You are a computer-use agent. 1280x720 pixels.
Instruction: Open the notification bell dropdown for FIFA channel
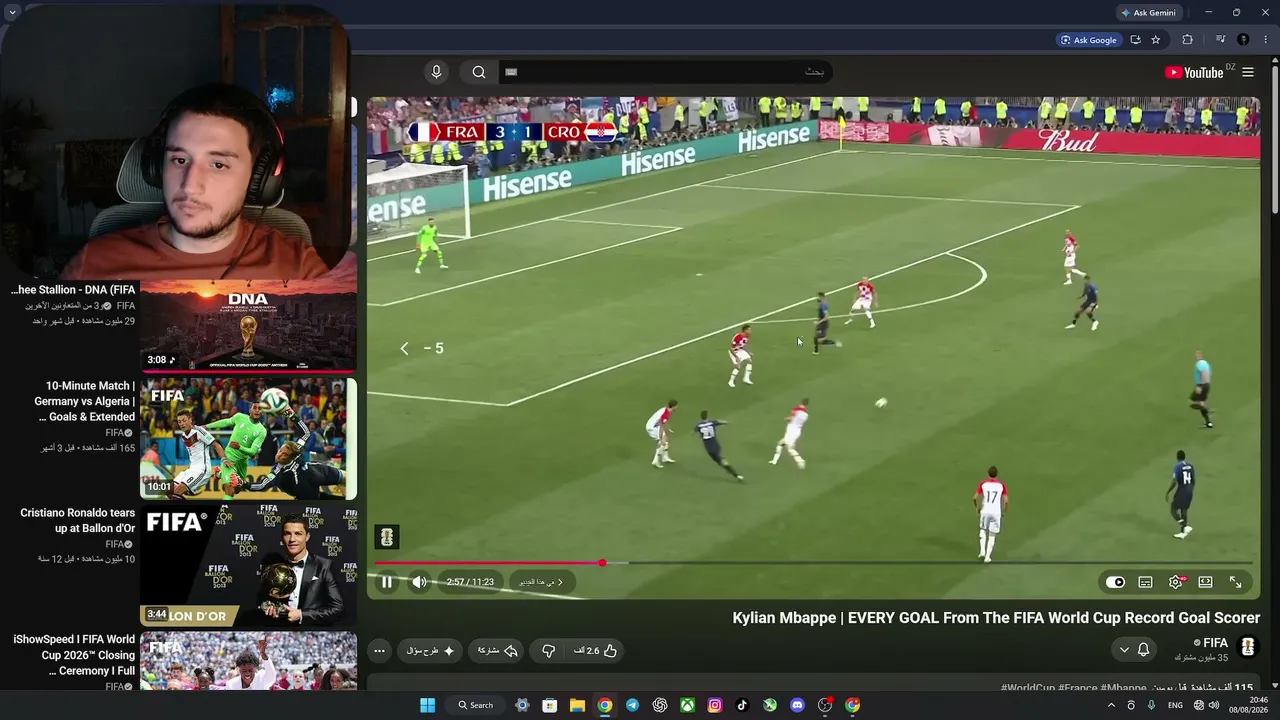[1135, 650]
